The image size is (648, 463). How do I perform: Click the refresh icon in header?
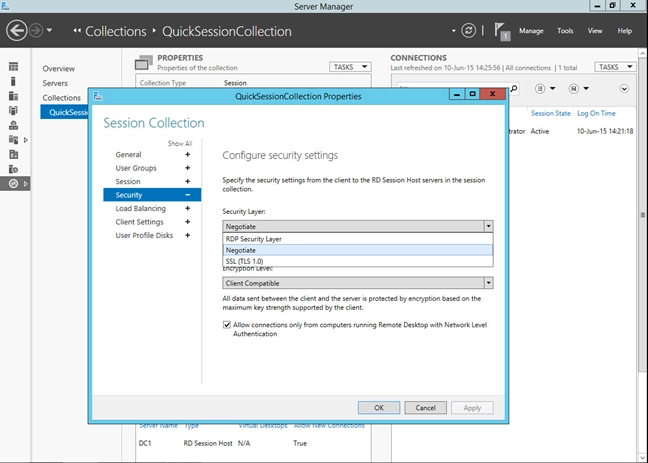click(x=468, y=31)
